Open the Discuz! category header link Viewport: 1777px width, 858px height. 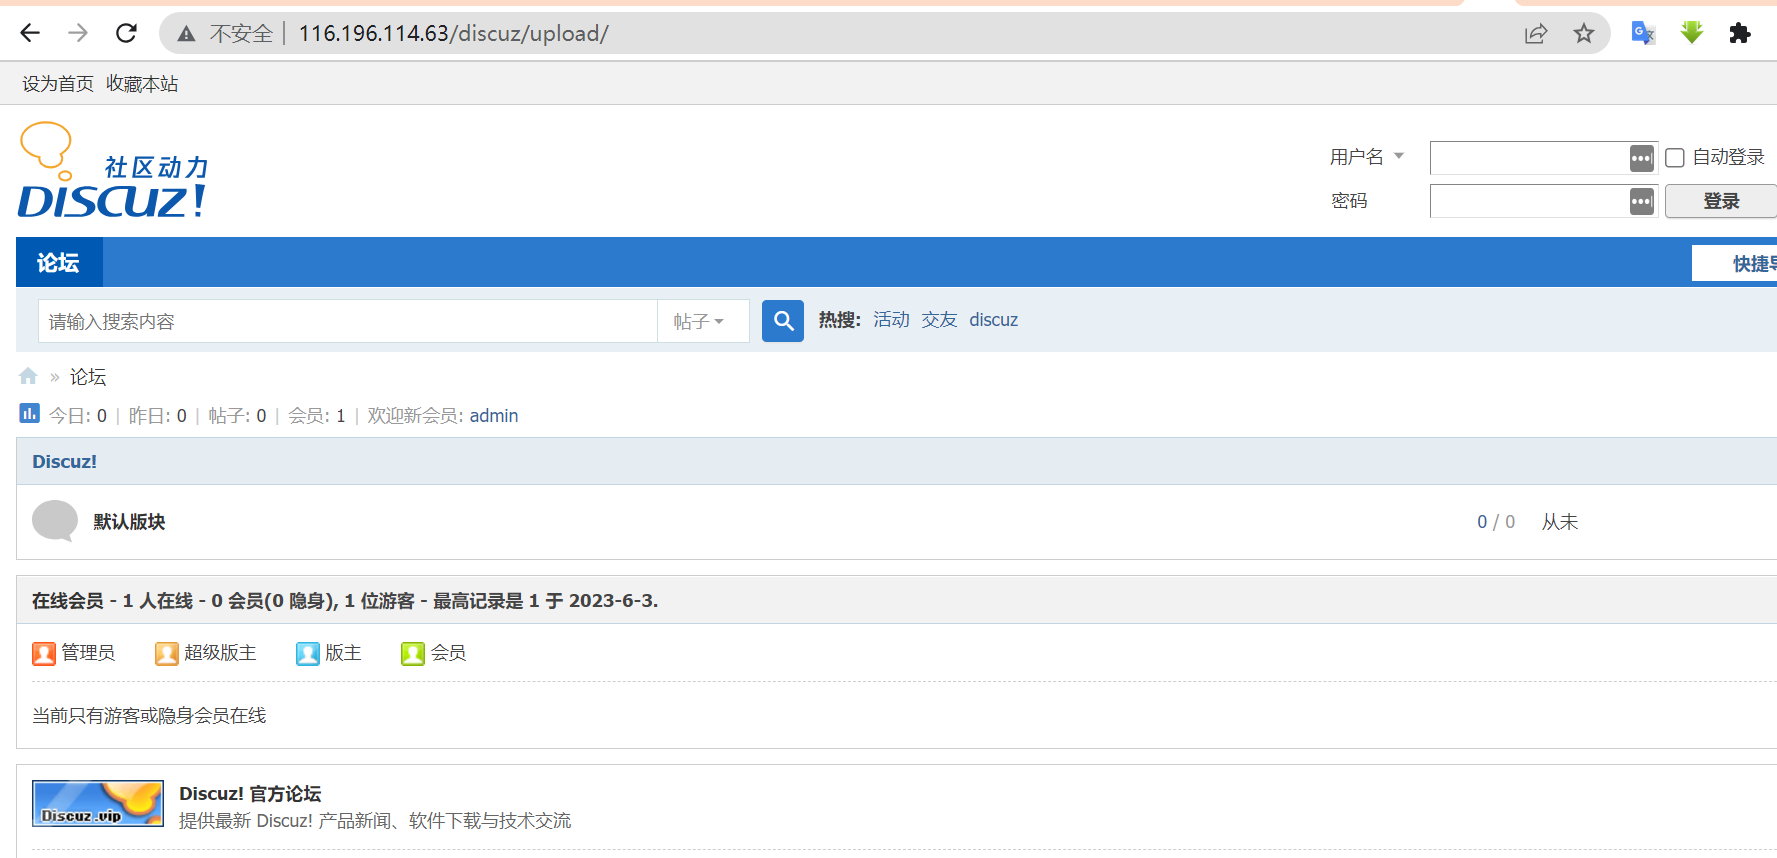click(x=65, y=462)
